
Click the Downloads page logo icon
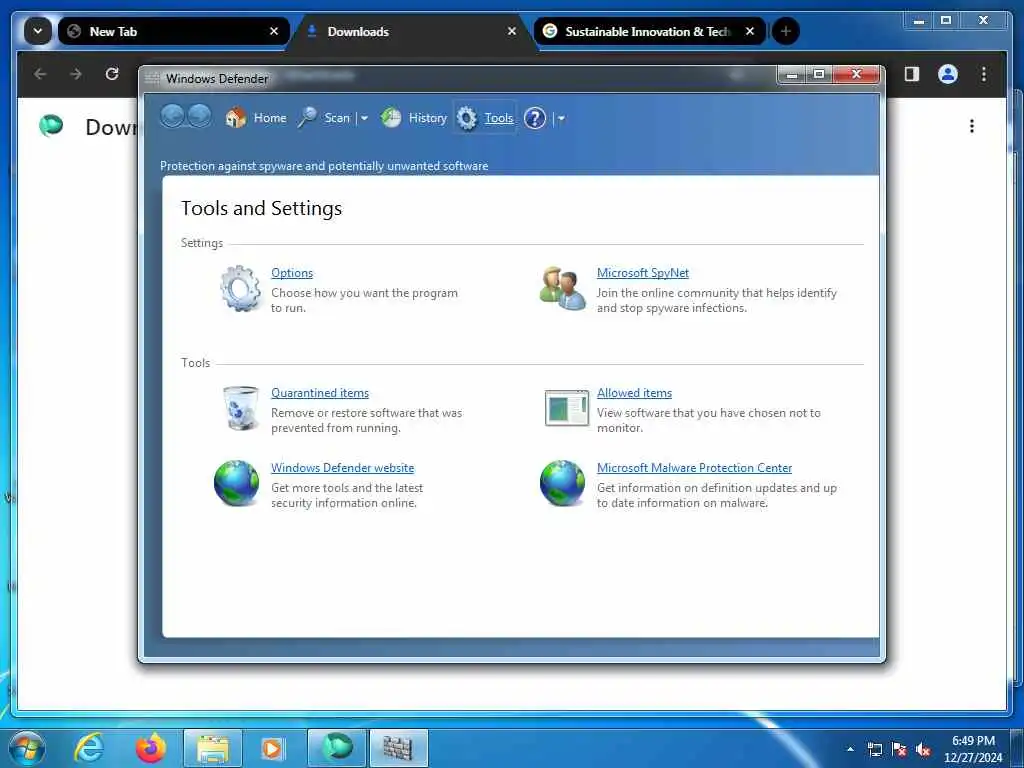coord(51,125)
